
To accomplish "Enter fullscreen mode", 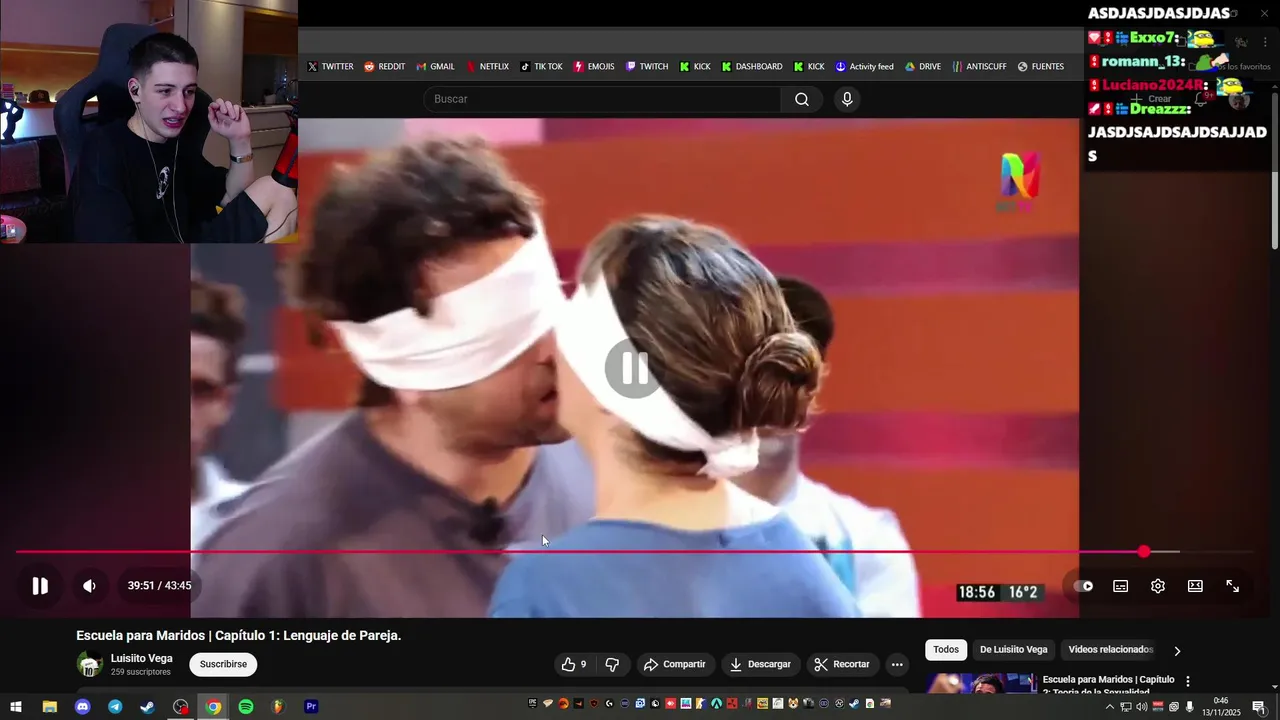I will click(1233, 586).
